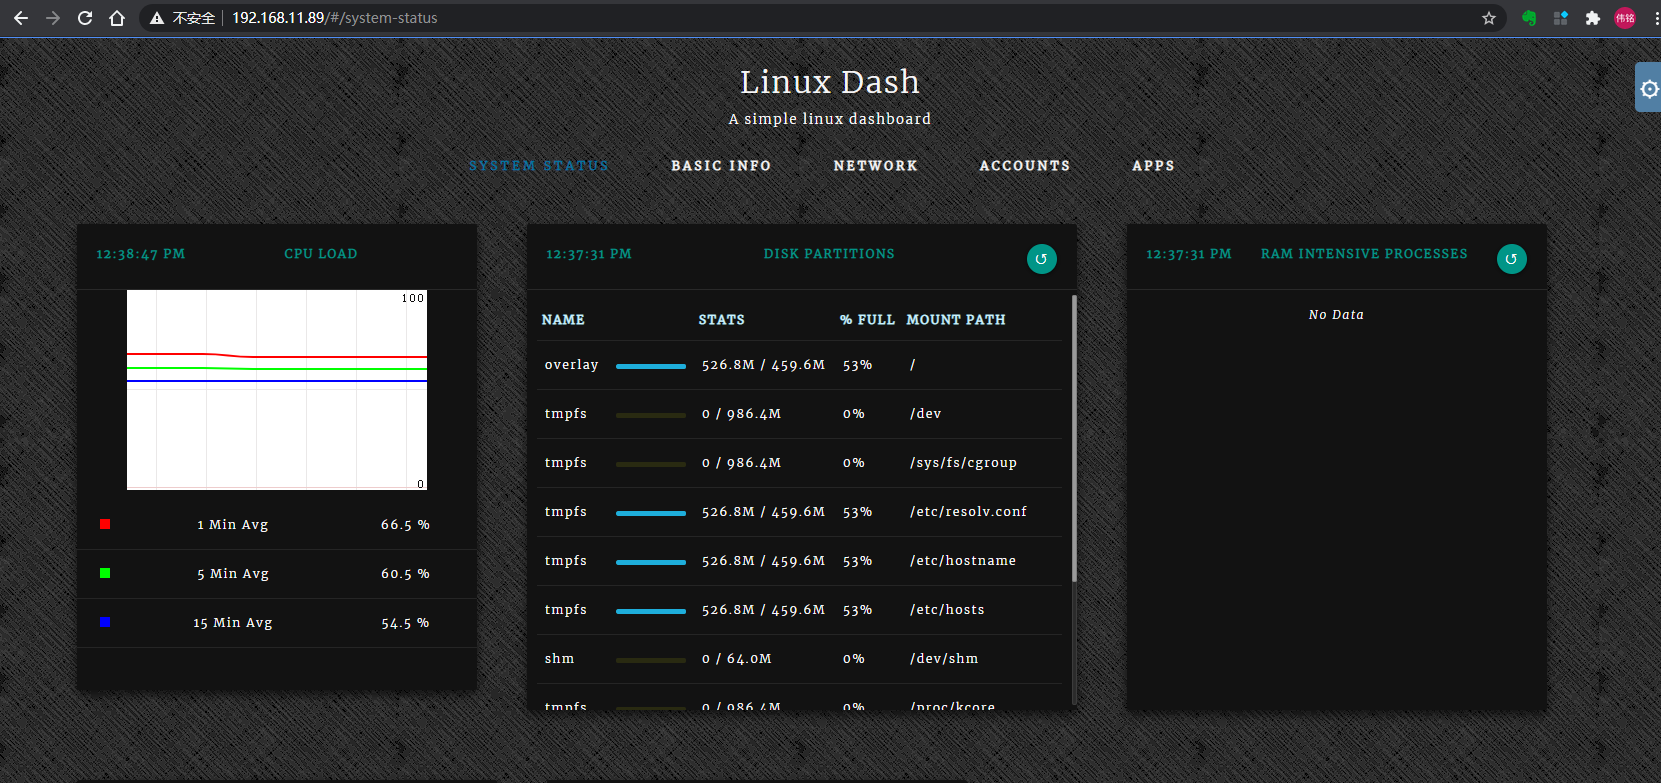Viewport: 1661px width, 783px height.
Task: Click the red 1 Min Avg swatch
Action: 105,524
